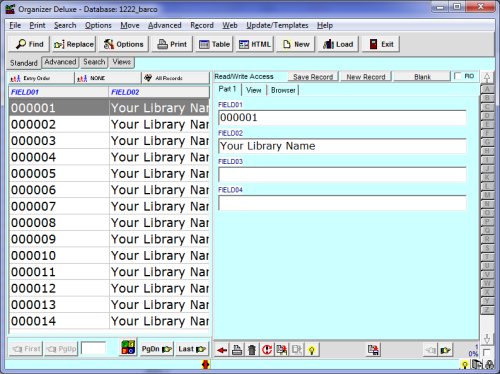Viewport: 500px width, 374px height.
Task: Open the Web menu
Action: click(x=230, y=25)
